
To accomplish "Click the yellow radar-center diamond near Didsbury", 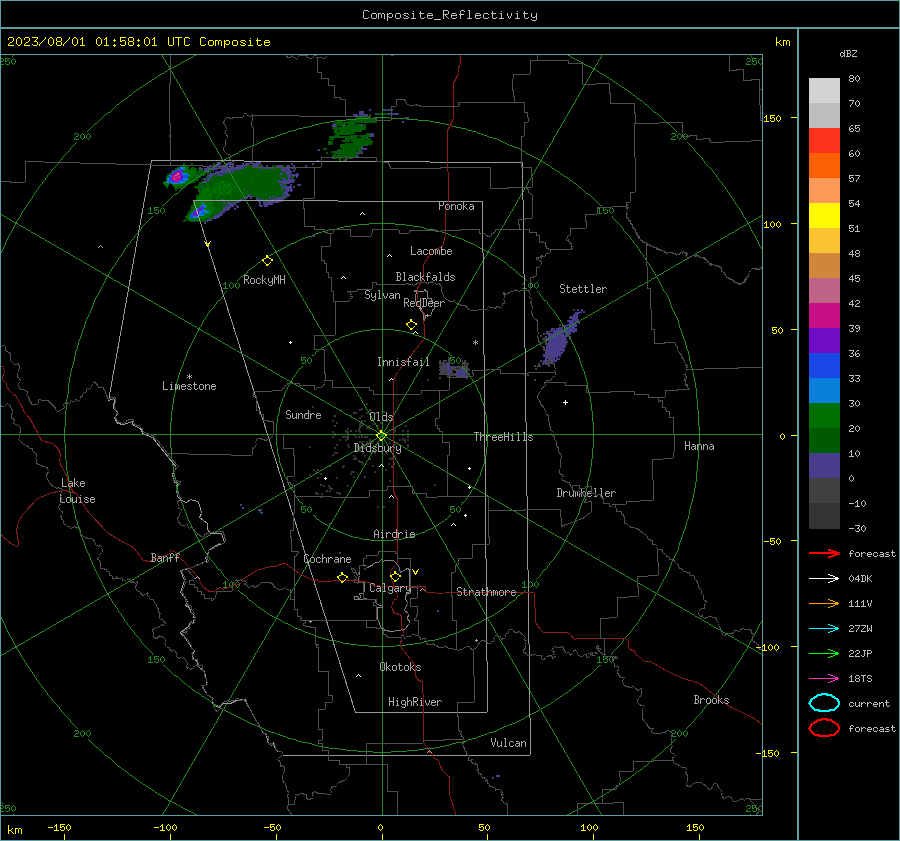I will tap(382, 436).
